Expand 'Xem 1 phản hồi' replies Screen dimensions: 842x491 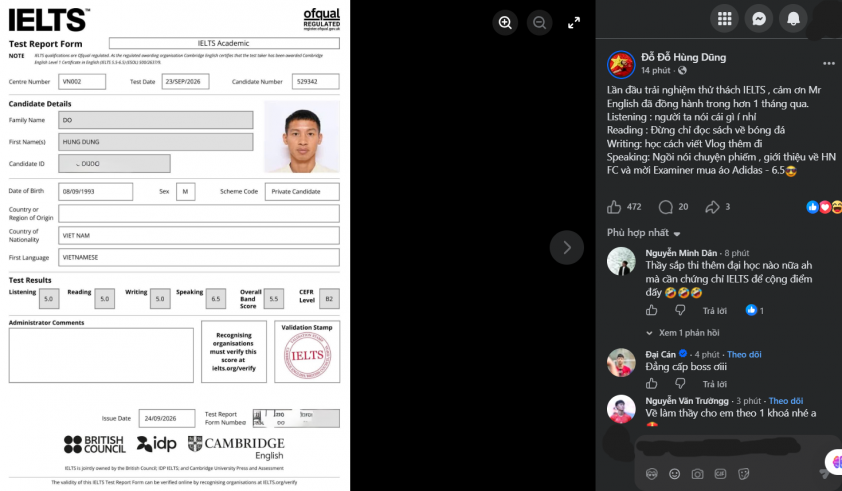tap(683, 333)
